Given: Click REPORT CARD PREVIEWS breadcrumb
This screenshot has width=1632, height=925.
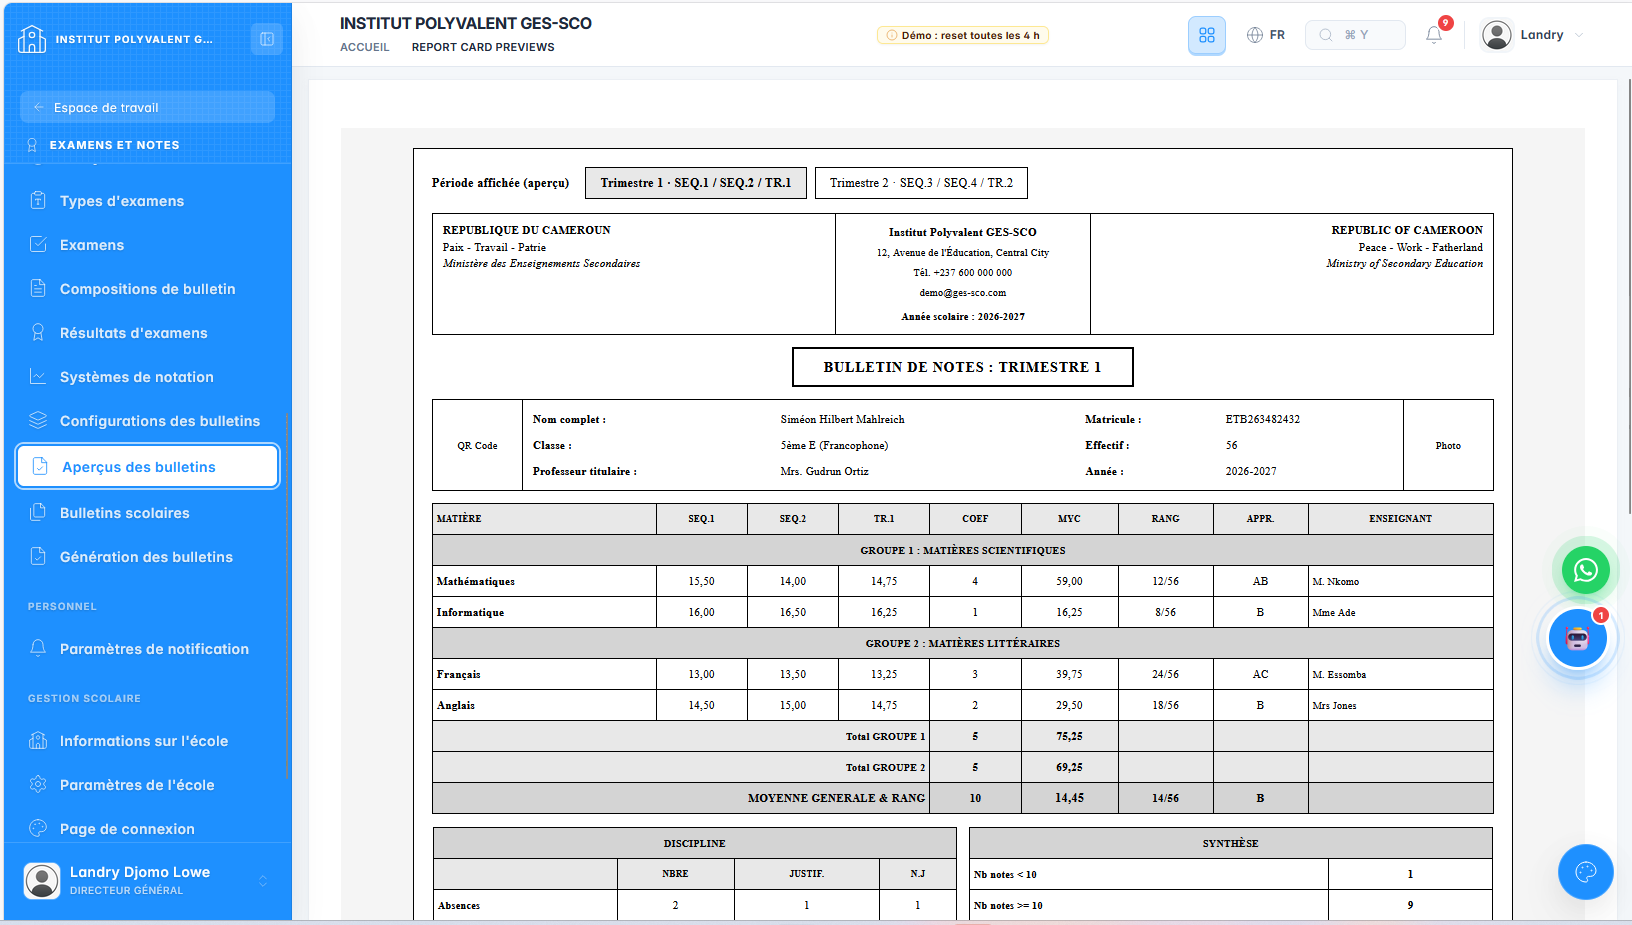Looking at the screenshot, I should coord(483,47).
